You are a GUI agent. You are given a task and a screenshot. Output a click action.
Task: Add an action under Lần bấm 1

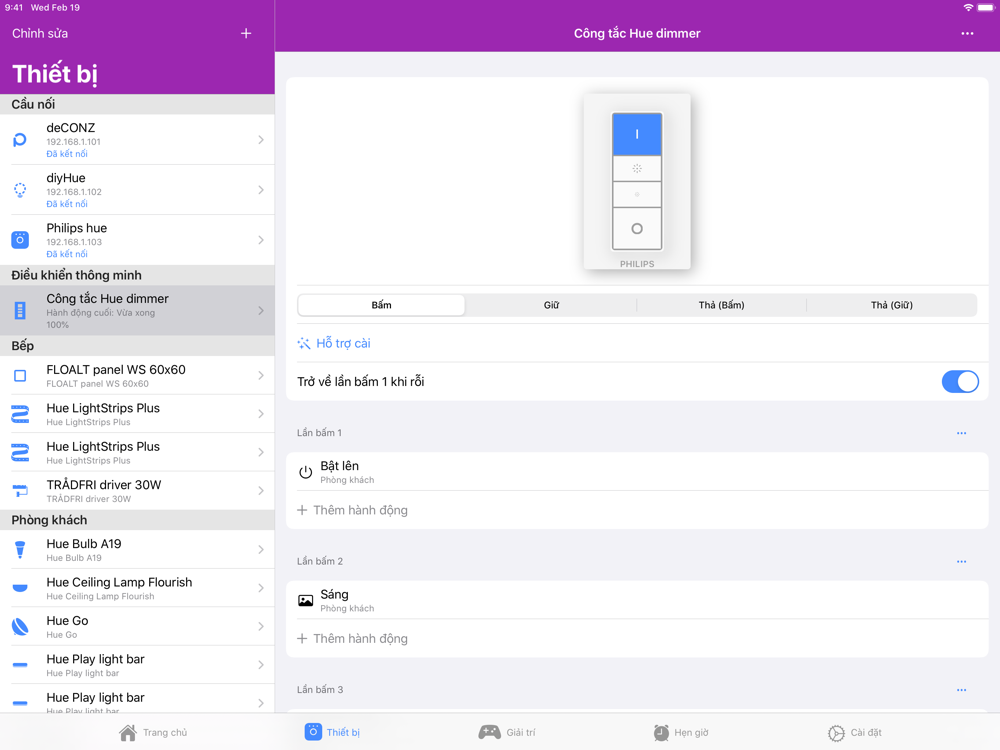[352, 510]
